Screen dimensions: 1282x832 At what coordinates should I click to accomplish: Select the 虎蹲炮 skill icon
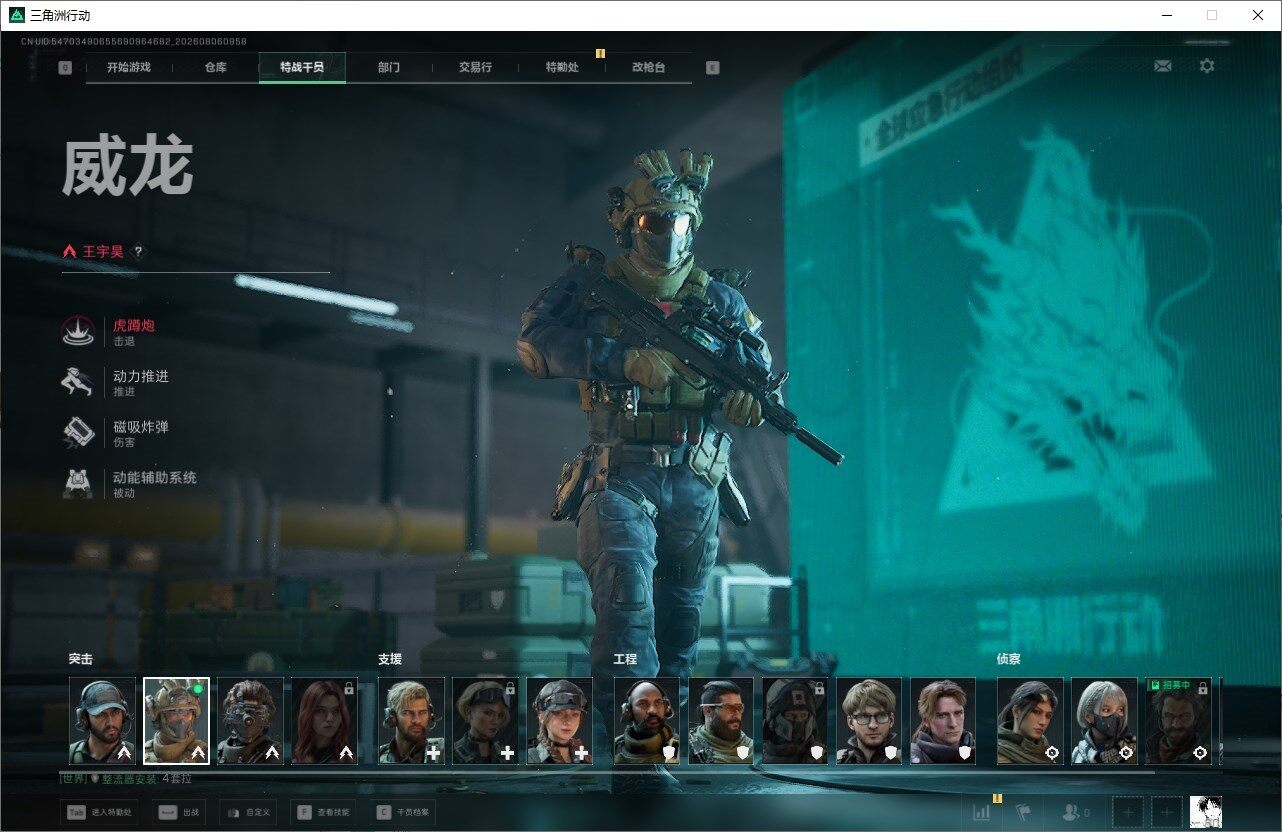(77, 332)
